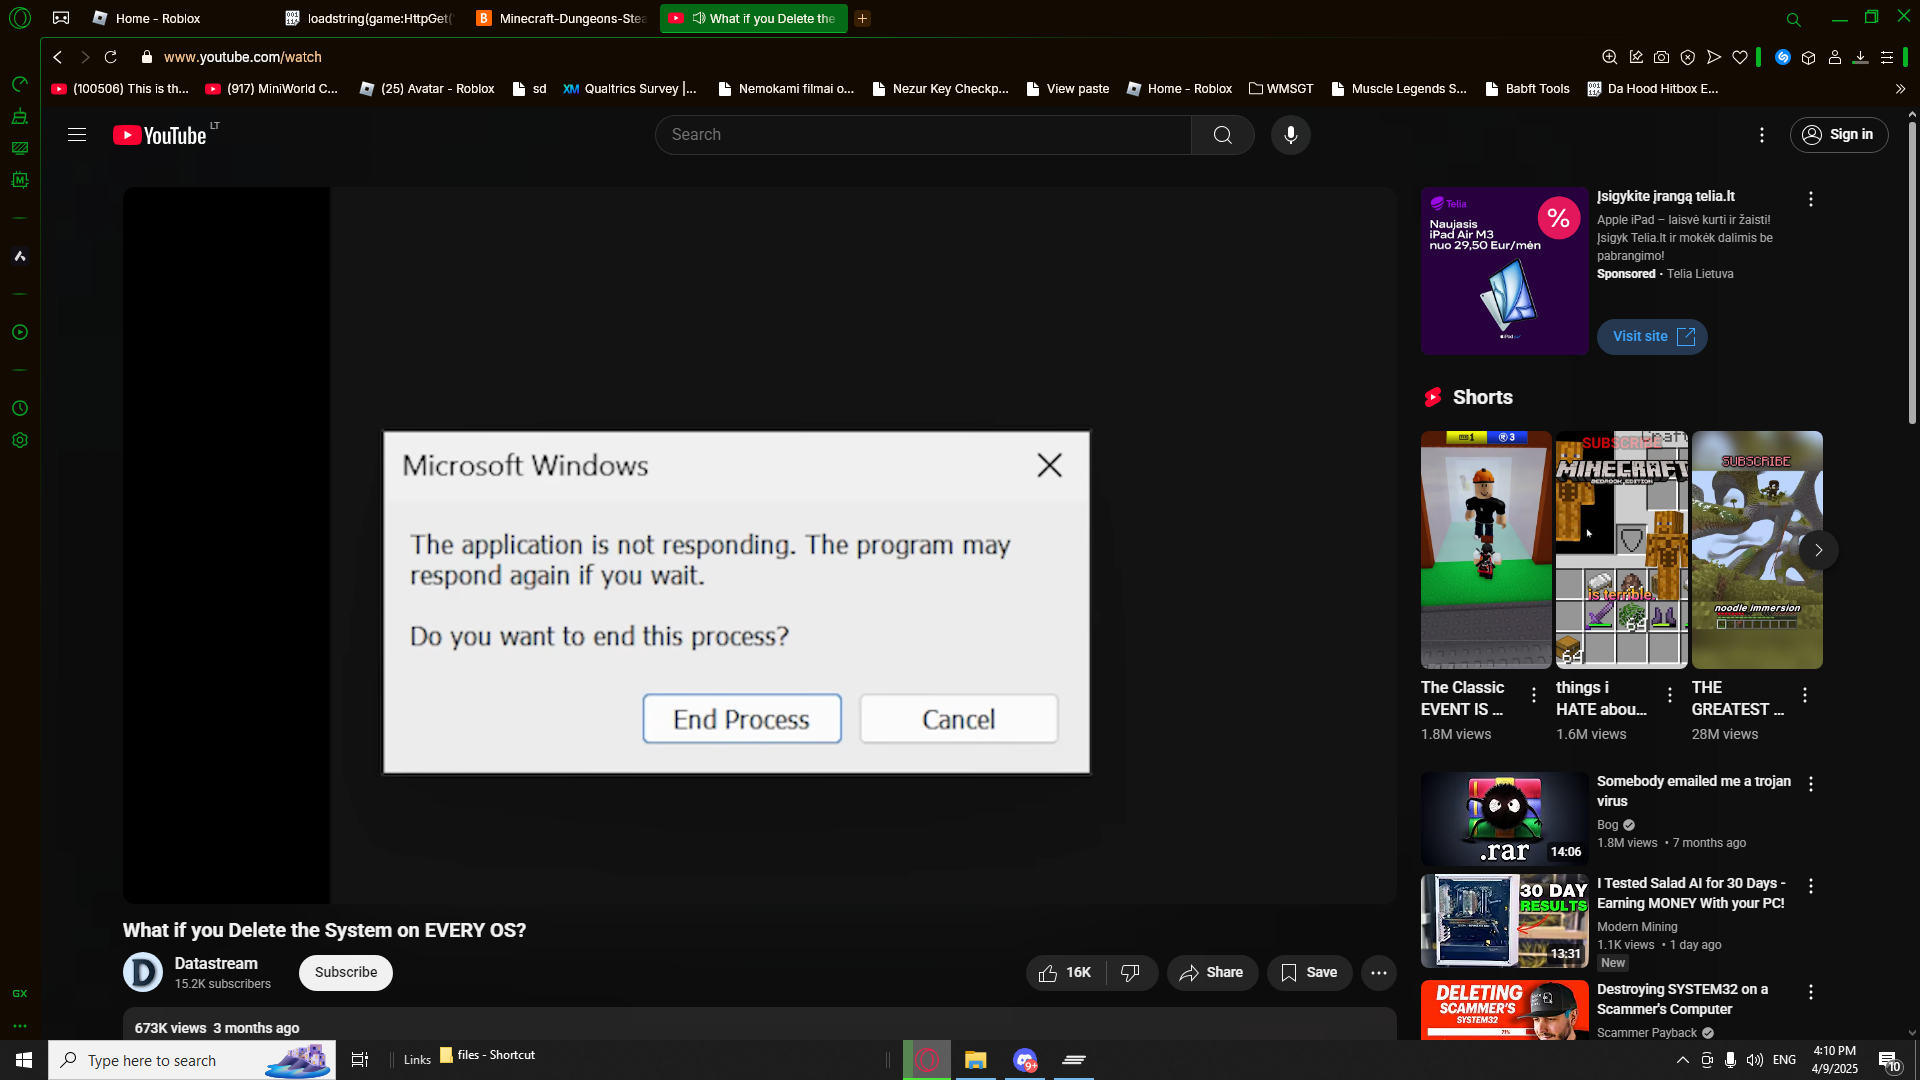Open WMSGT bookmarks folder

coord(1281,88)
